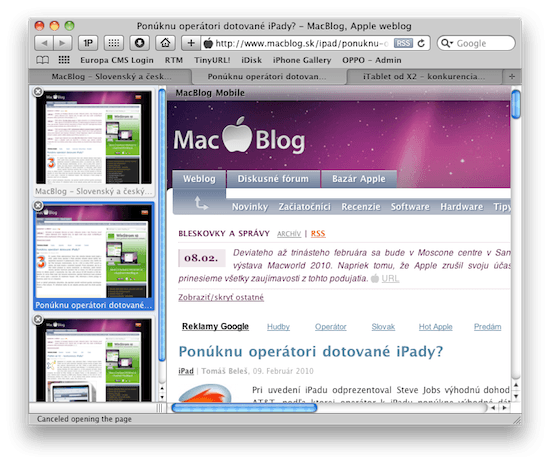Reload the current page

[x=422, y=43]
